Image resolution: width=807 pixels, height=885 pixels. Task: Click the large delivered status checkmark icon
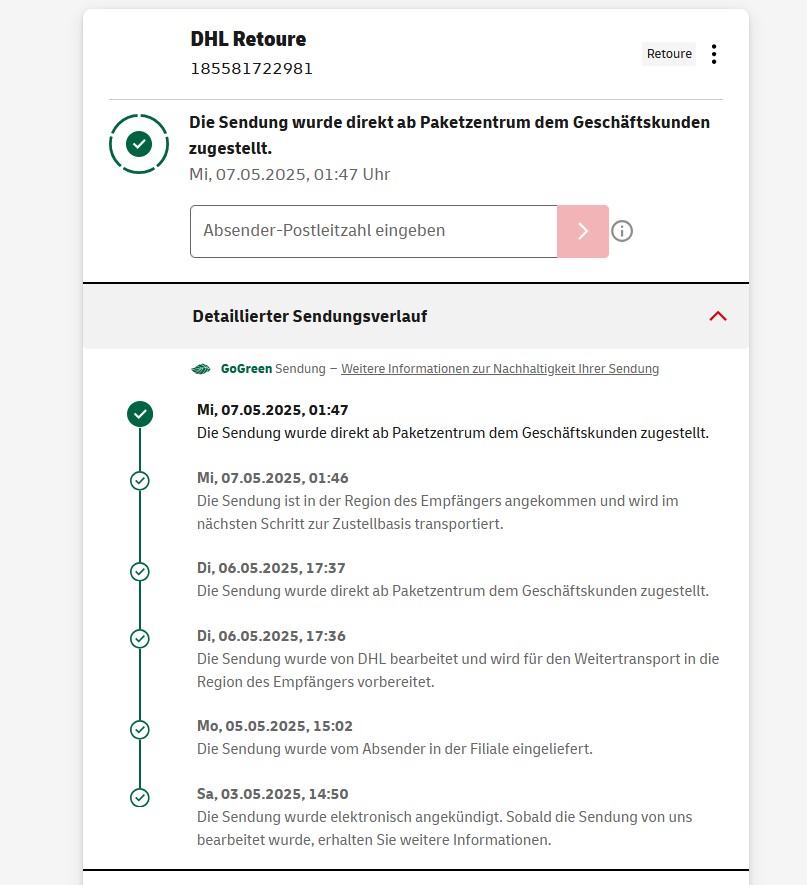[139, 144]
